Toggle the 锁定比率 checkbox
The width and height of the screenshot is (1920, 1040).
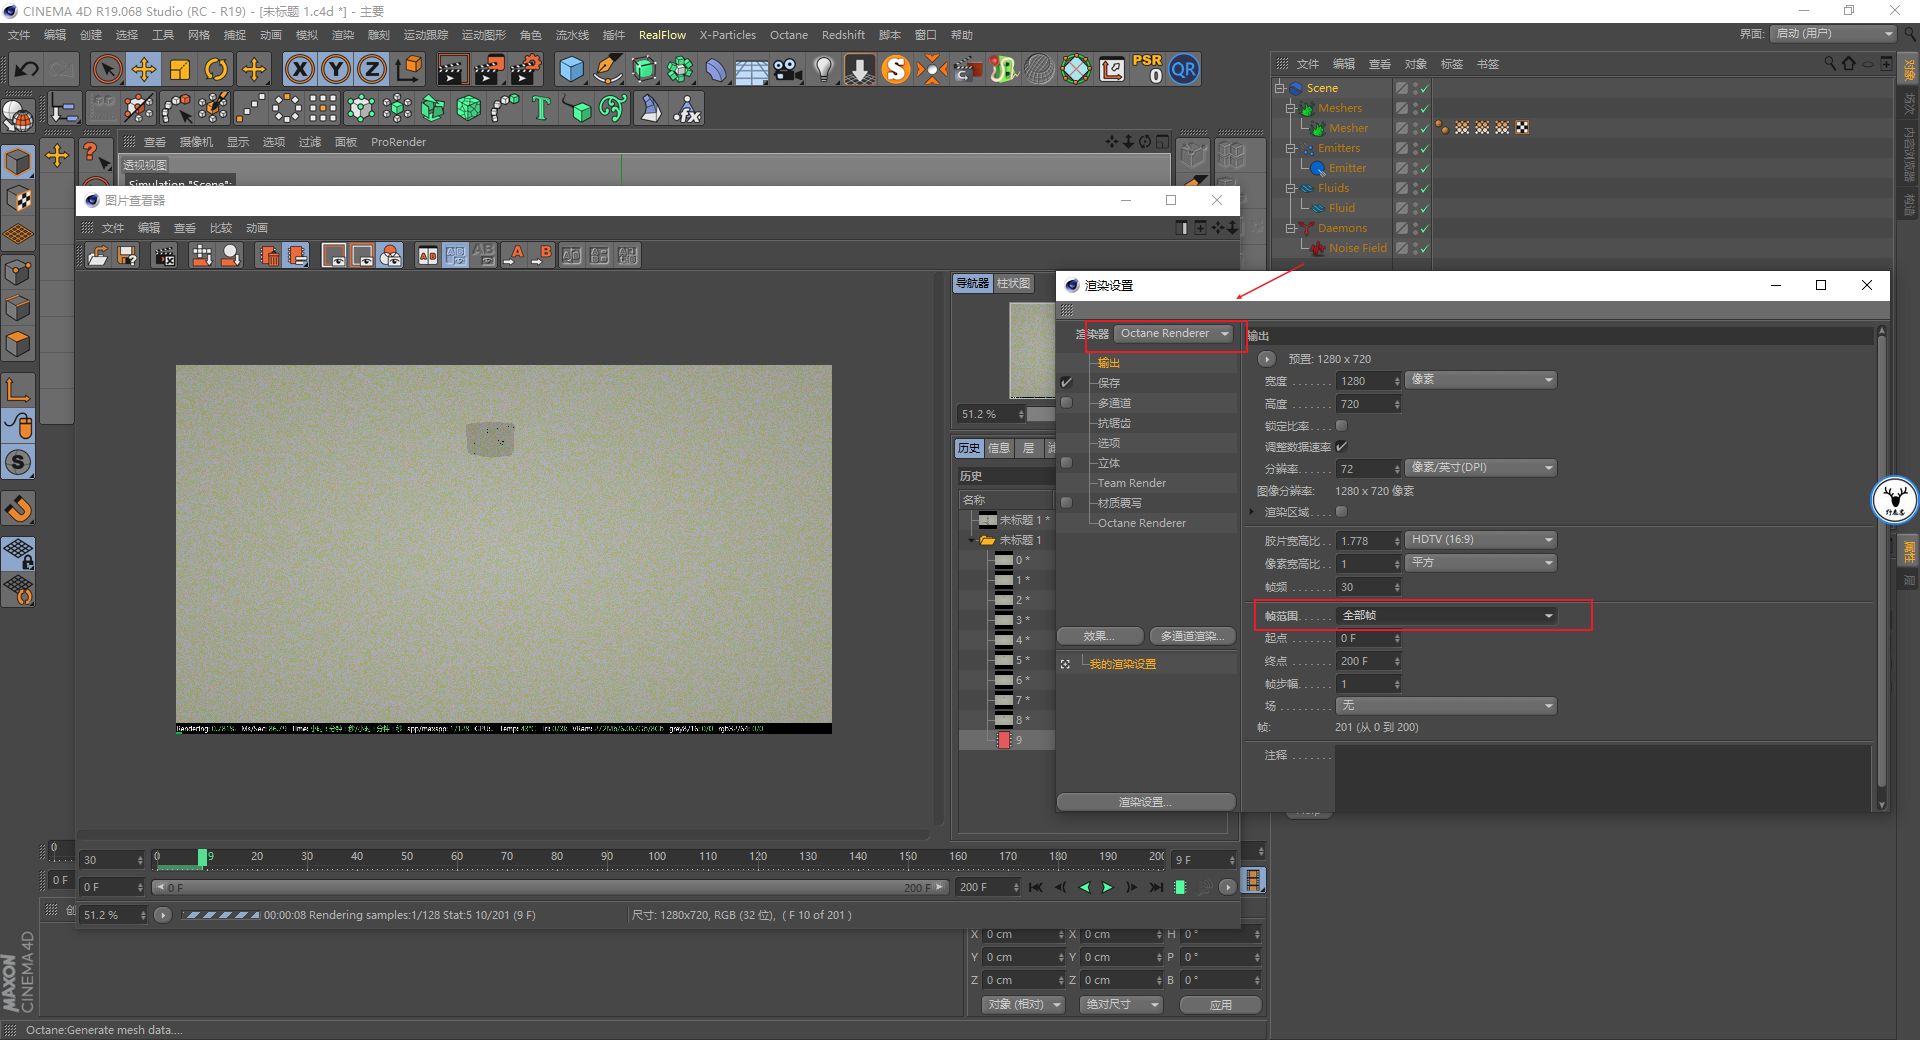point(1342,426)
